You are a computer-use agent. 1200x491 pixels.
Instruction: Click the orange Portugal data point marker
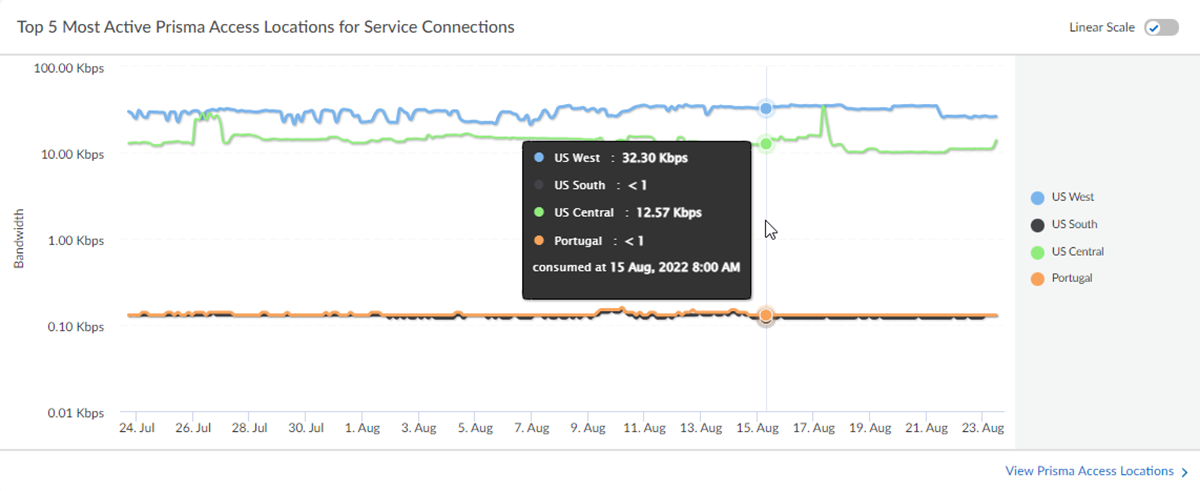coord(766,316)
